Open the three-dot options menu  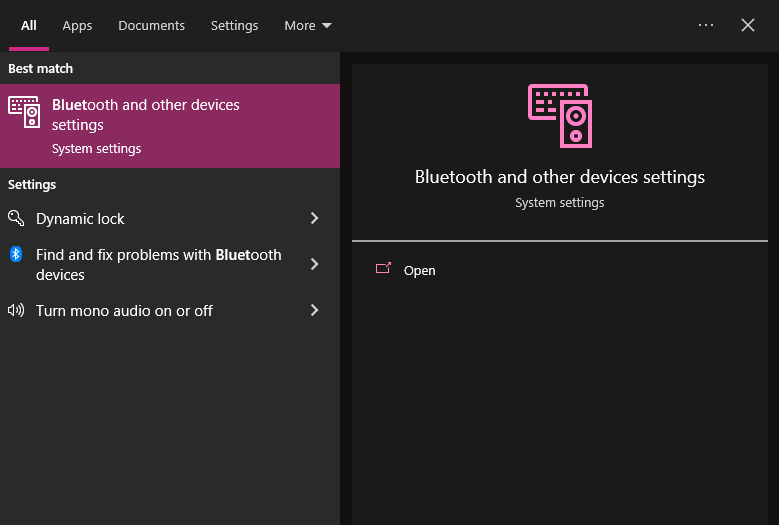click(706, 25)
